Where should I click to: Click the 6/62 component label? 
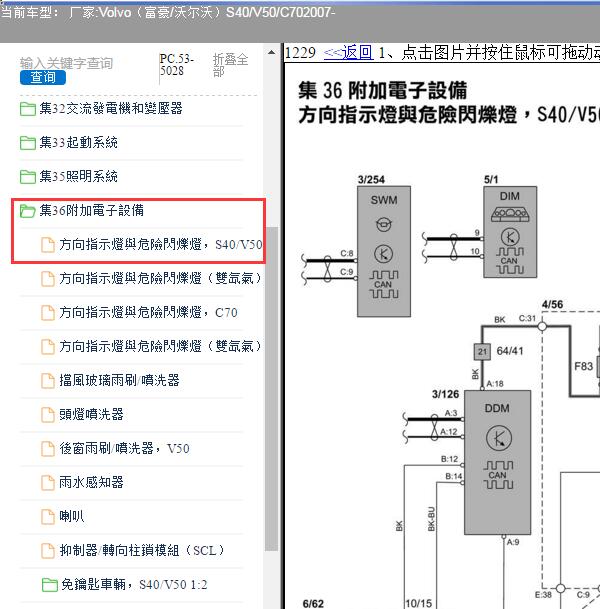coord(313,604)
